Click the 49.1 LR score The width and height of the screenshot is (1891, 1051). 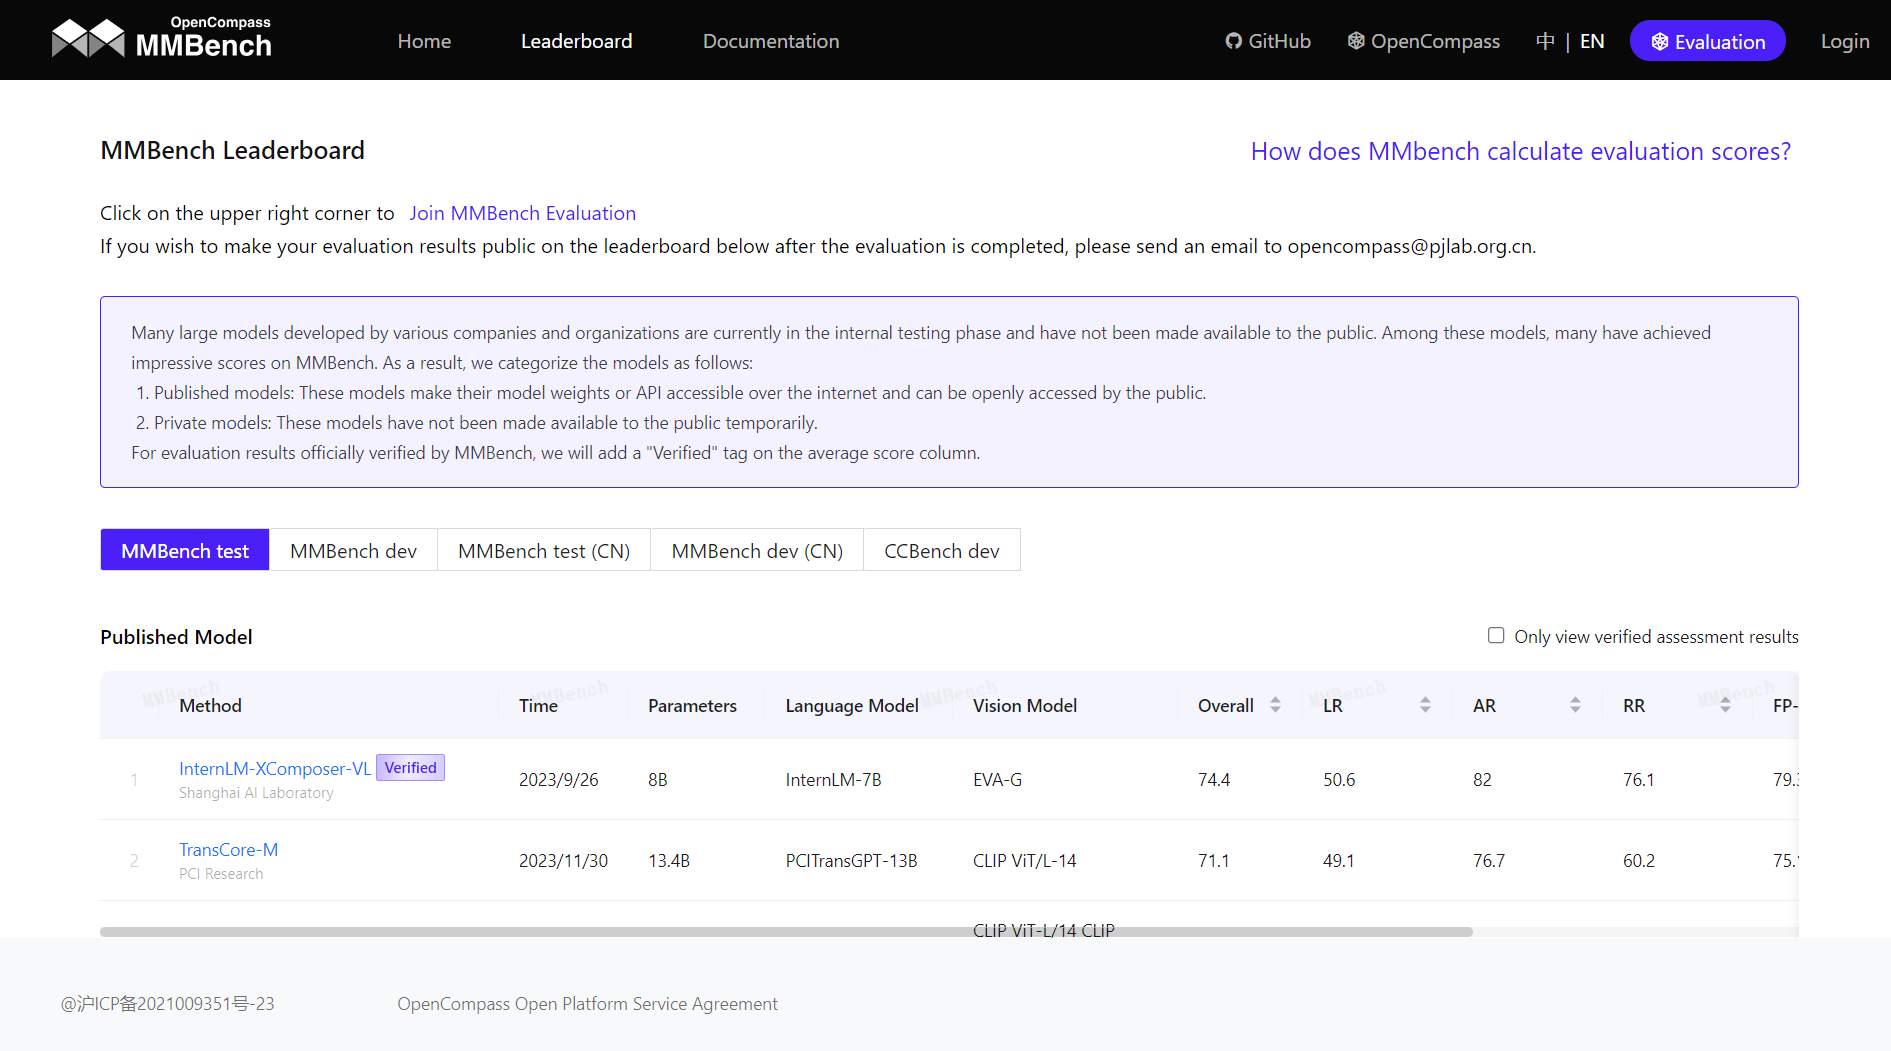coord(1339,860)
